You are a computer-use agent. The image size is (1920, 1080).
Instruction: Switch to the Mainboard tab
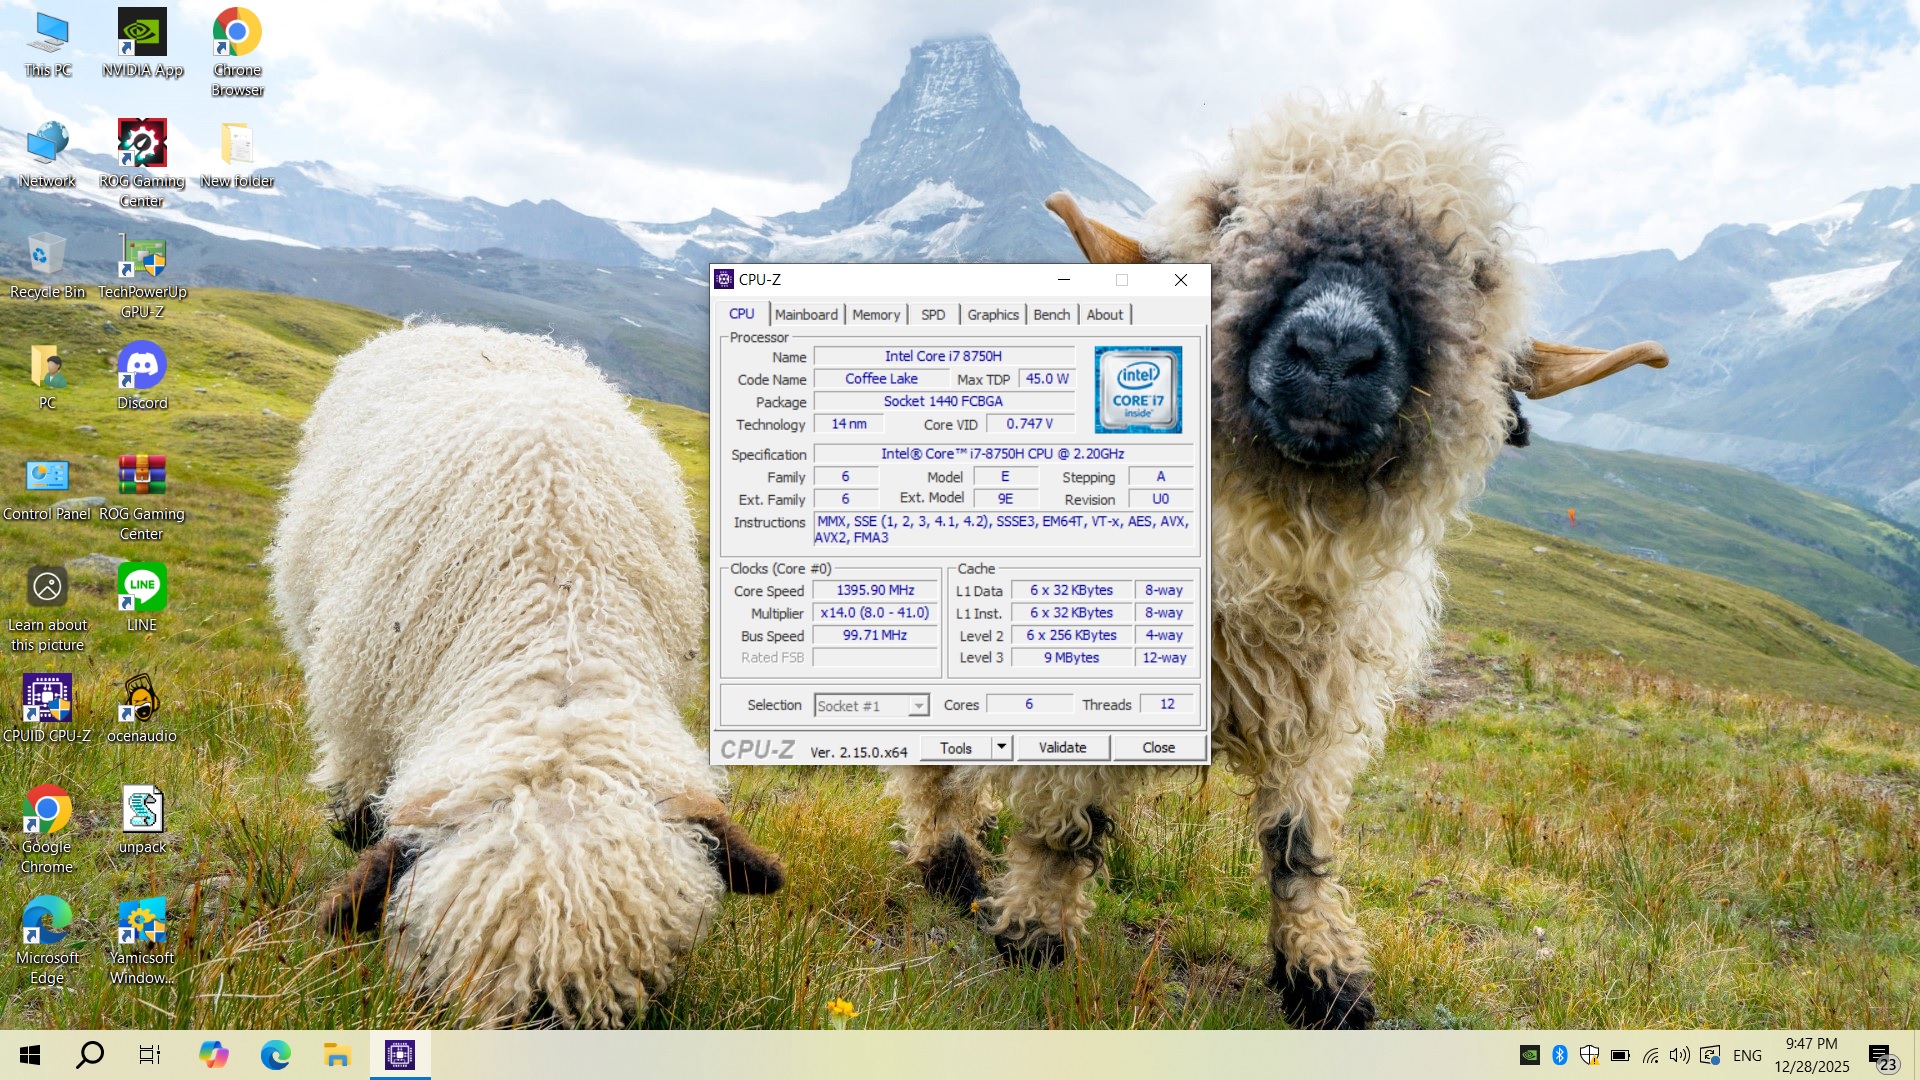click(x=806, y=314)
